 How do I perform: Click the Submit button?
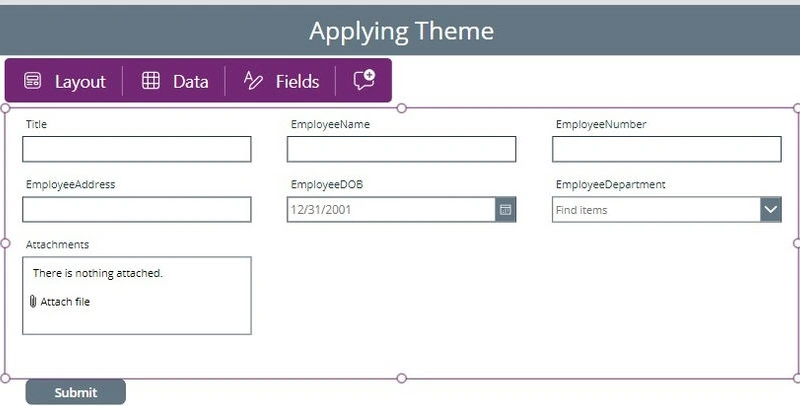pos(76,392)
